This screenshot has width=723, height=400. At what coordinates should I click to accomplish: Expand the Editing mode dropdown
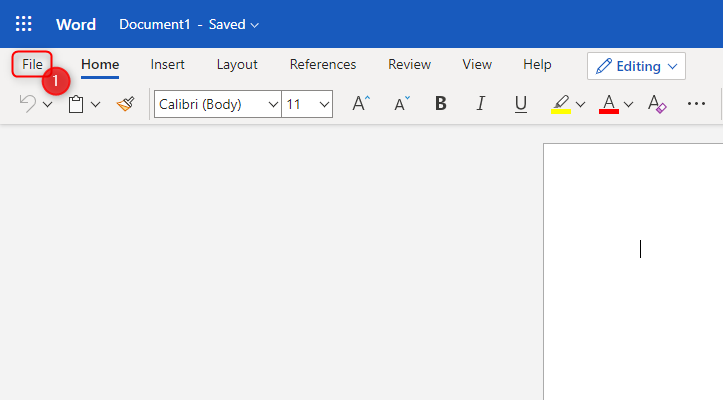click(636, 66)
